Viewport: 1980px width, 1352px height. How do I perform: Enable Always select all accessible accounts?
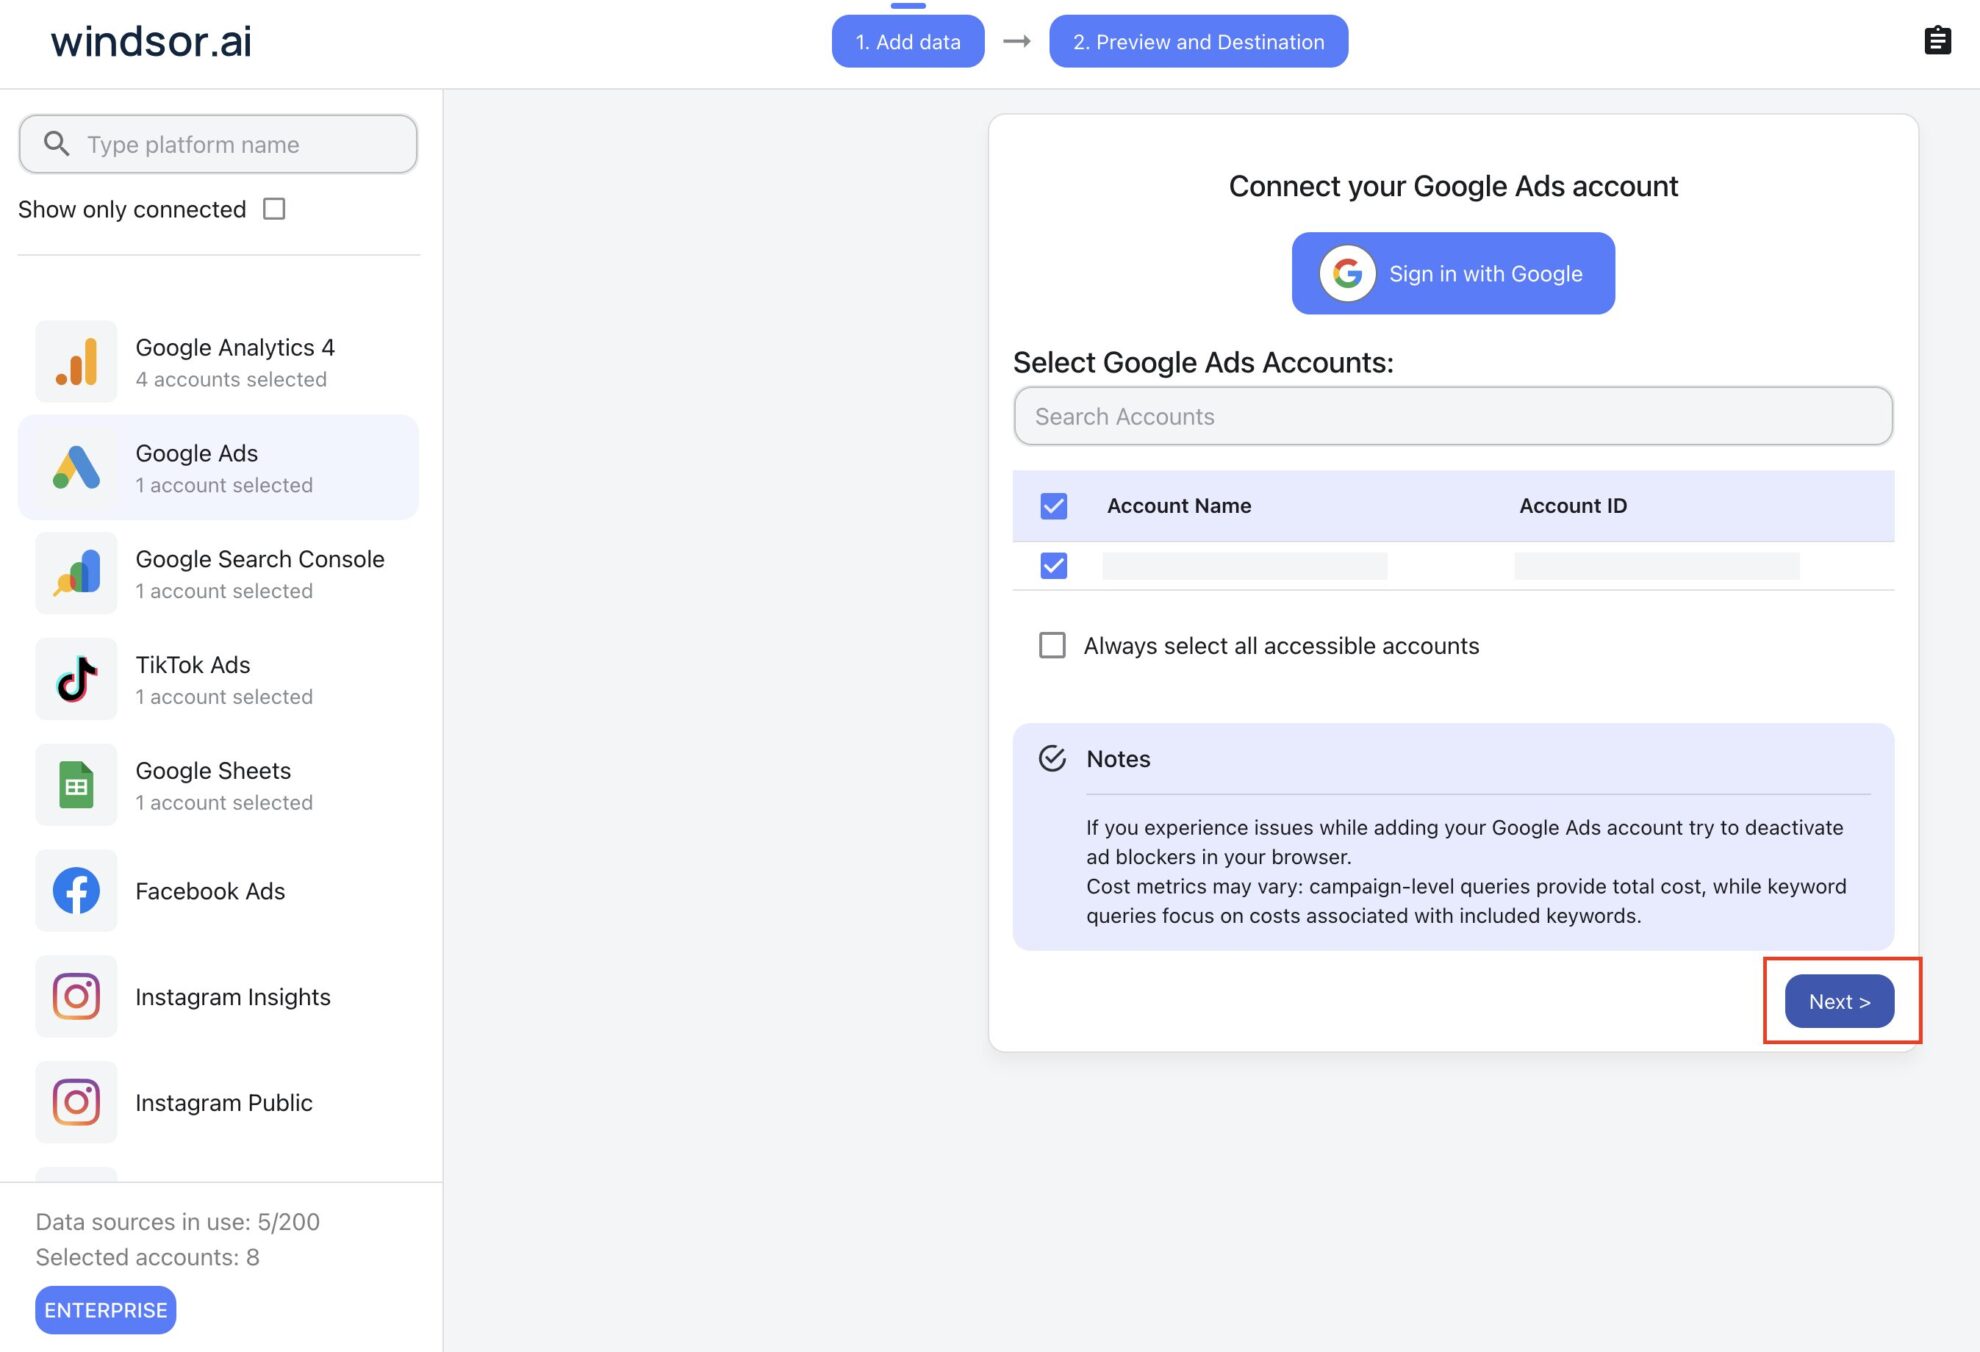pyautogui.click(x=1052, y=645)
